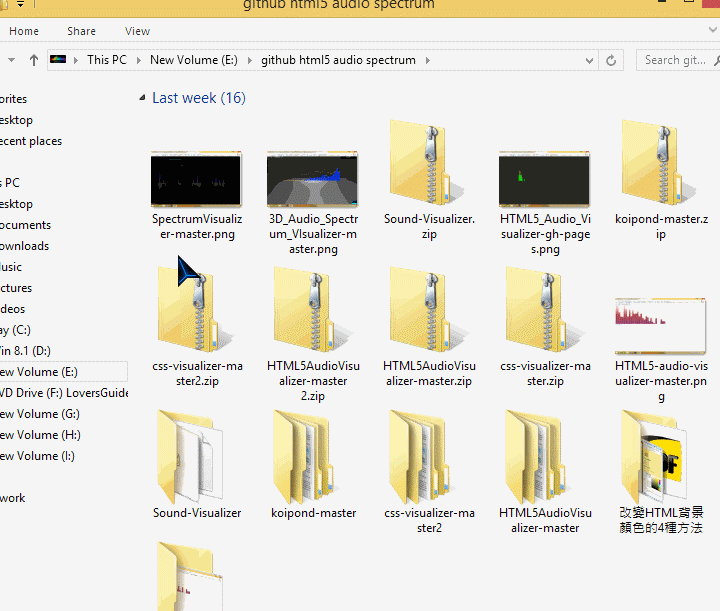Select Recent places under Favorites
Image resolution: width=720 pixels, height=611 pixels.
(31, 141)
